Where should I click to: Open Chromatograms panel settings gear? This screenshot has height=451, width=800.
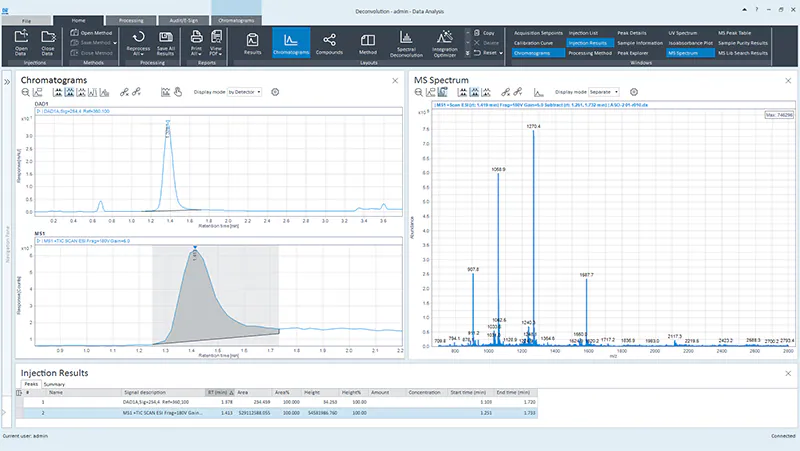[x=274, y=92]
